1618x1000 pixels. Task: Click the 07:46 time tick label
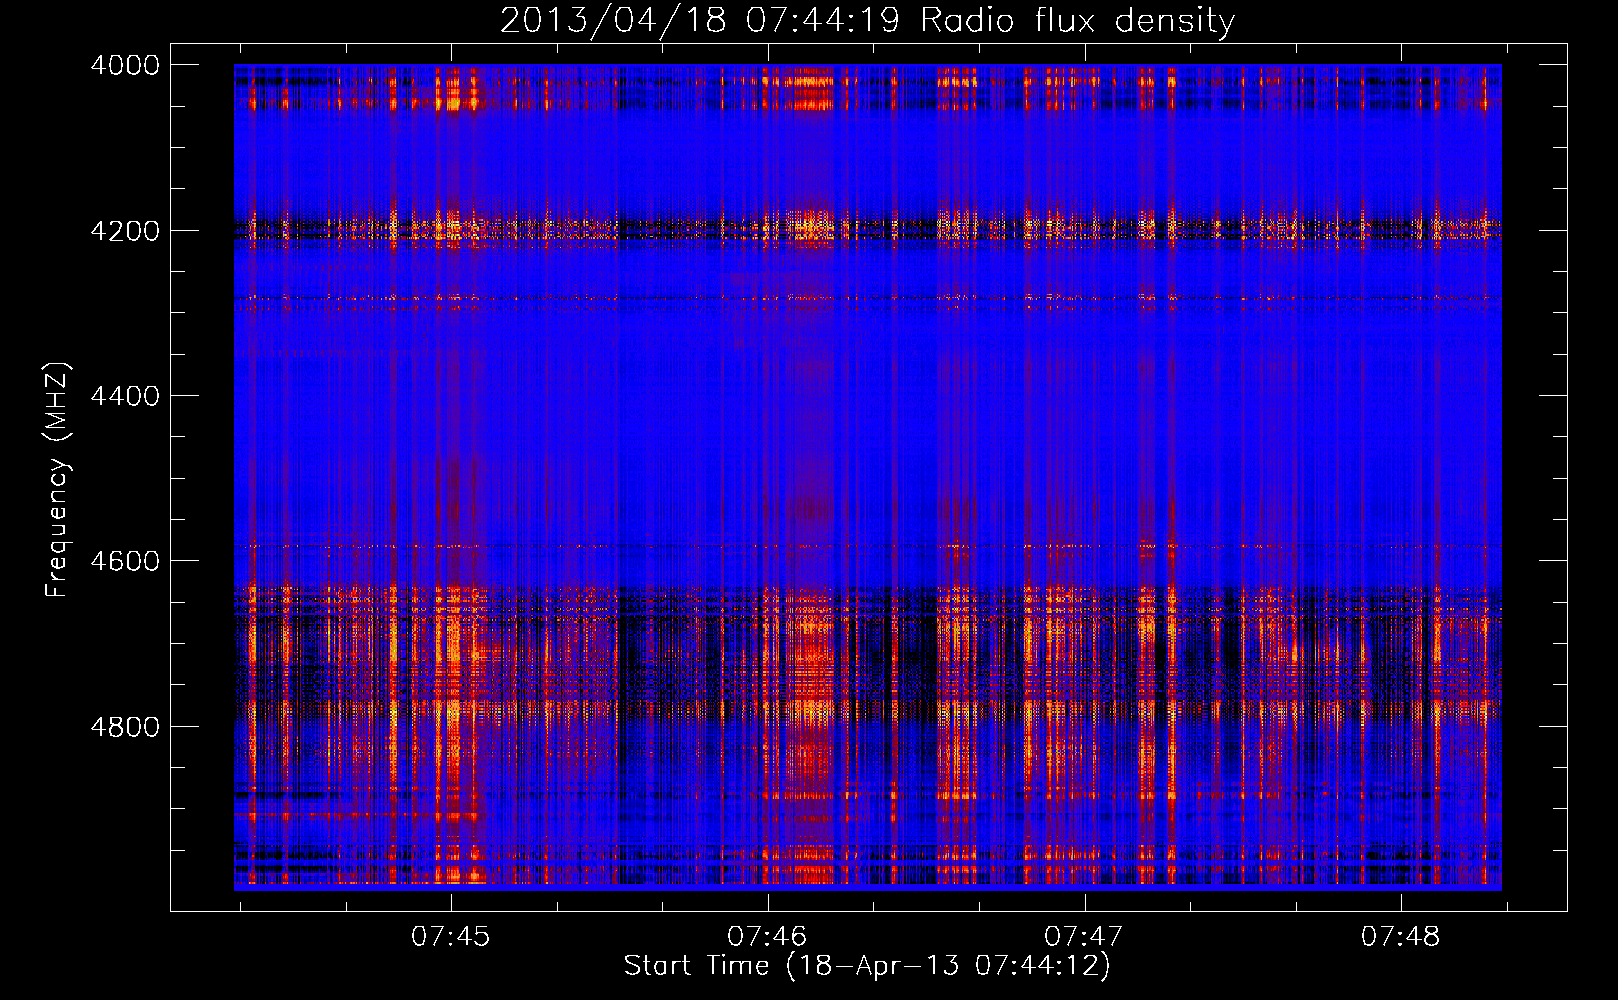[x=767, y=936]
